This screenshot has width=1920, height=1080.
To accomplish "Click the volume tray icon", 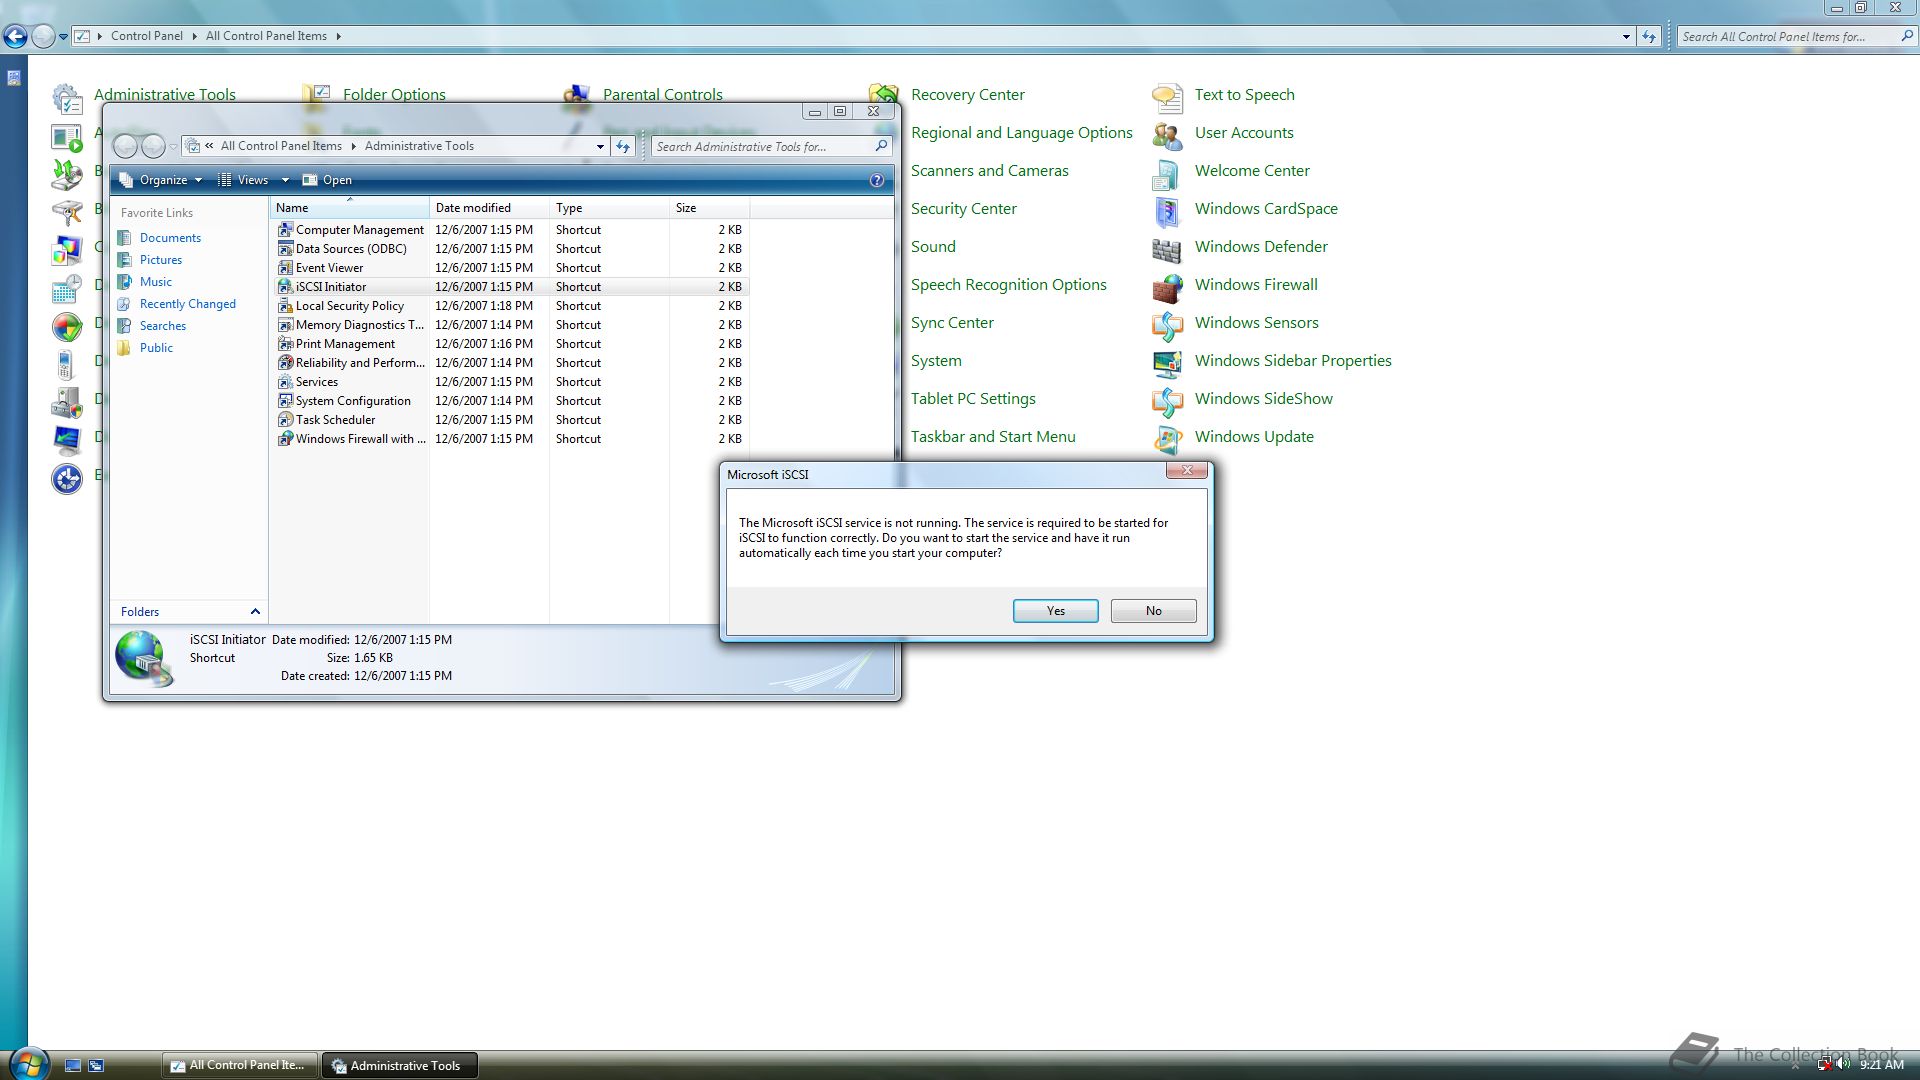I will point(1843,1065).
